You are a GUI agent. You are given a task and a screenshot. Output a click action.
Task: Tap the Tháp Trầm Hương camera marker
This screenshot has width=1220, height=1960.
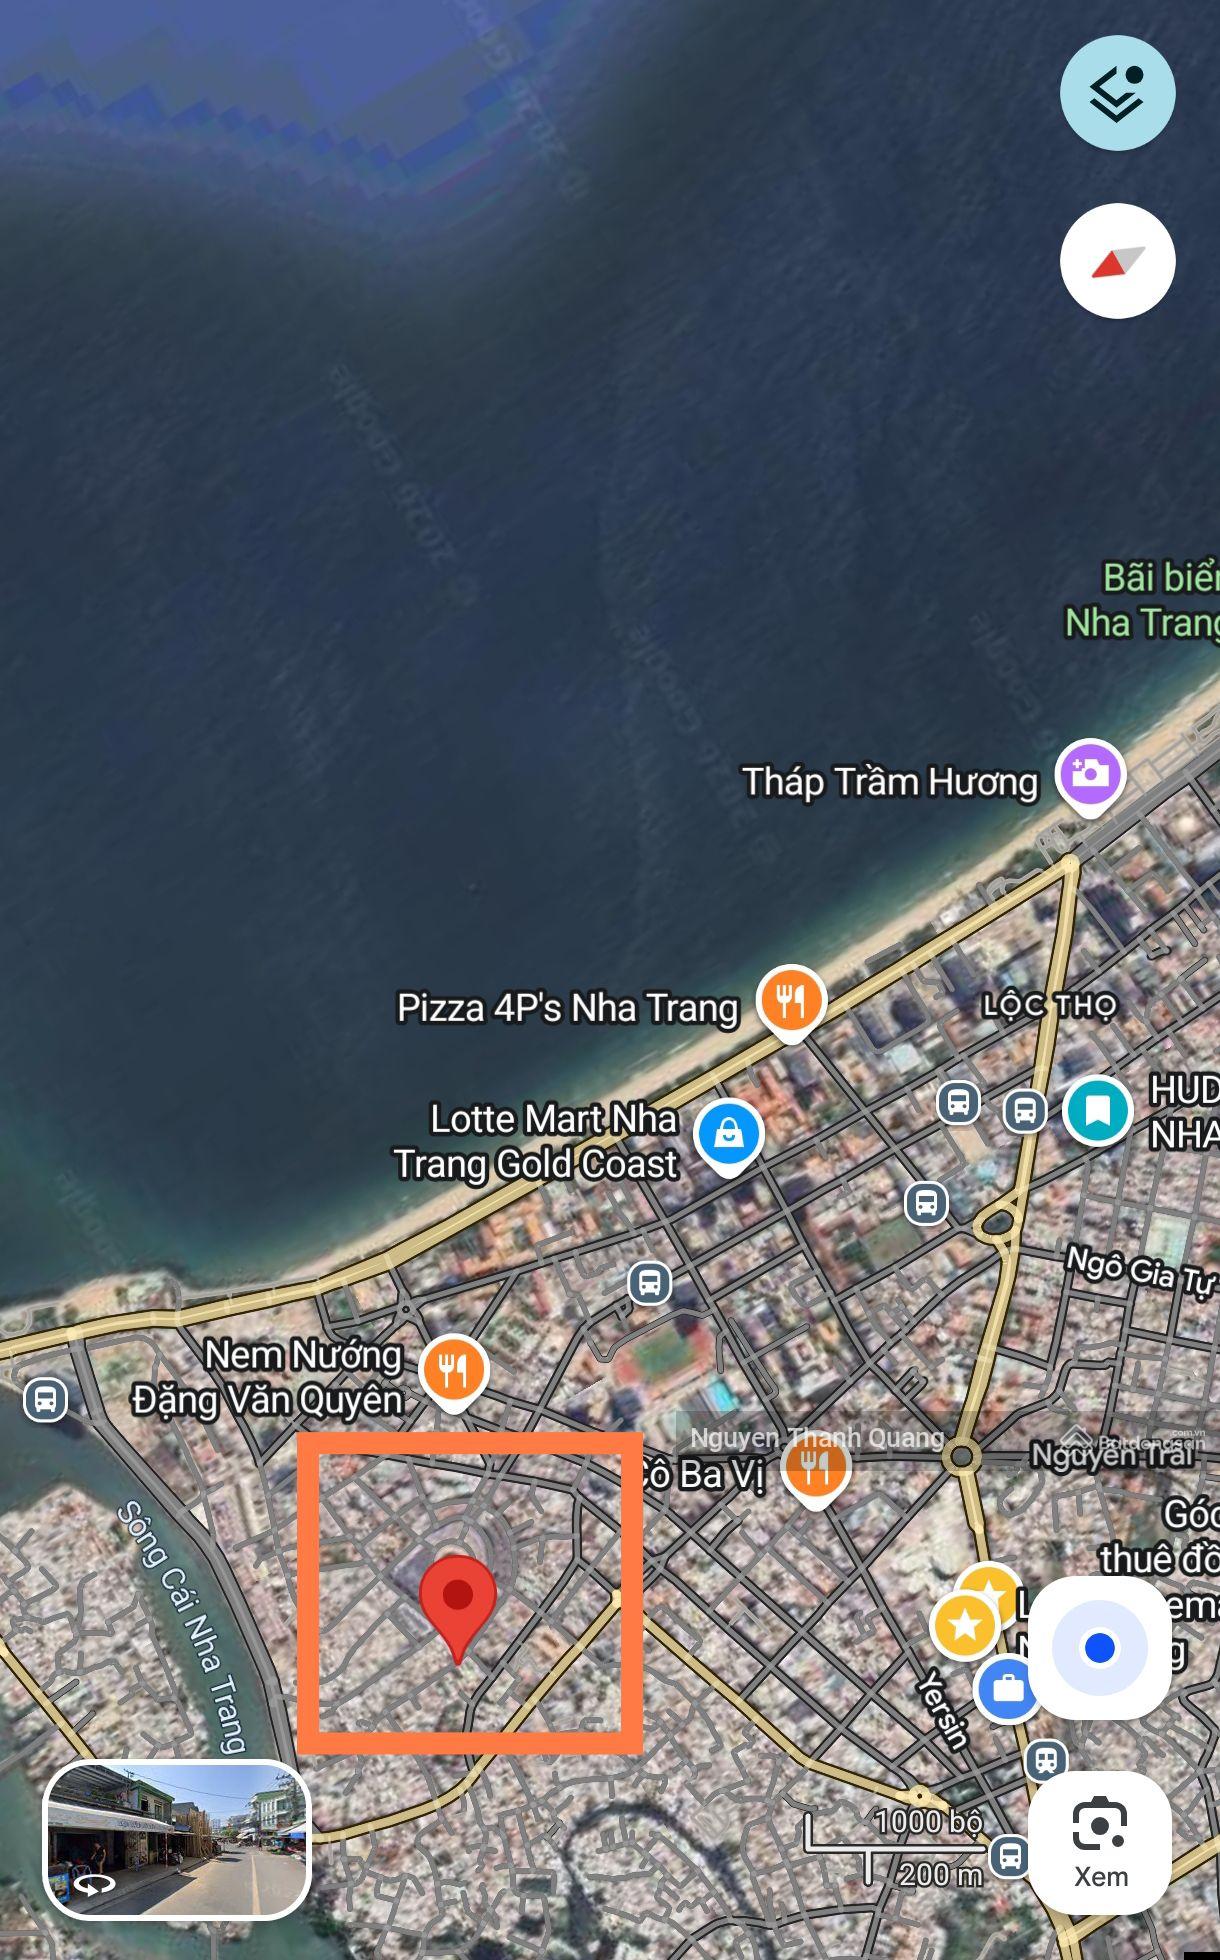pos(1092,776)
